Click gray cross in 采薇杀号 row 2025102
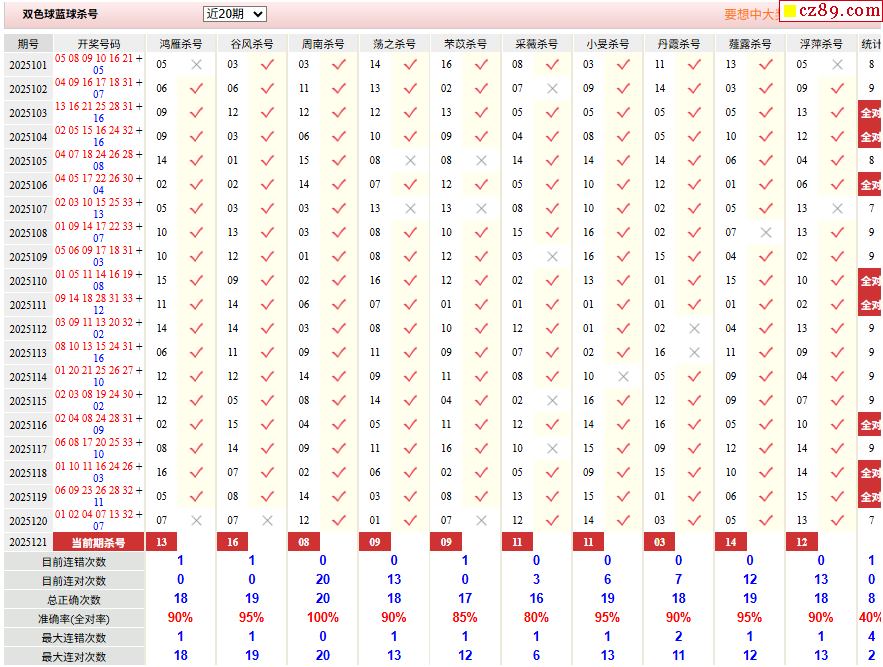This screenshot has height=667, width=883. coord(552,89)
